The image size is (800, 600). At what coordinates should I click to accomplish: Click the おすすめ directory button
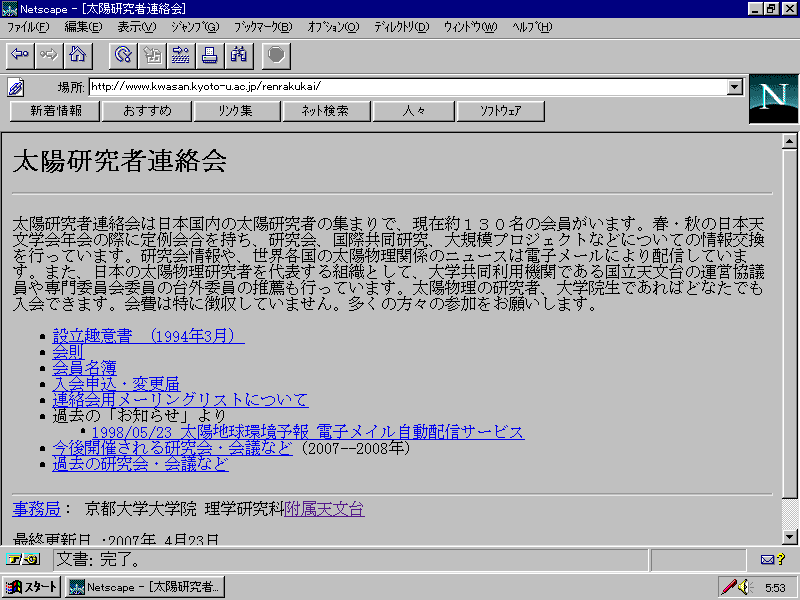point(147,111)
